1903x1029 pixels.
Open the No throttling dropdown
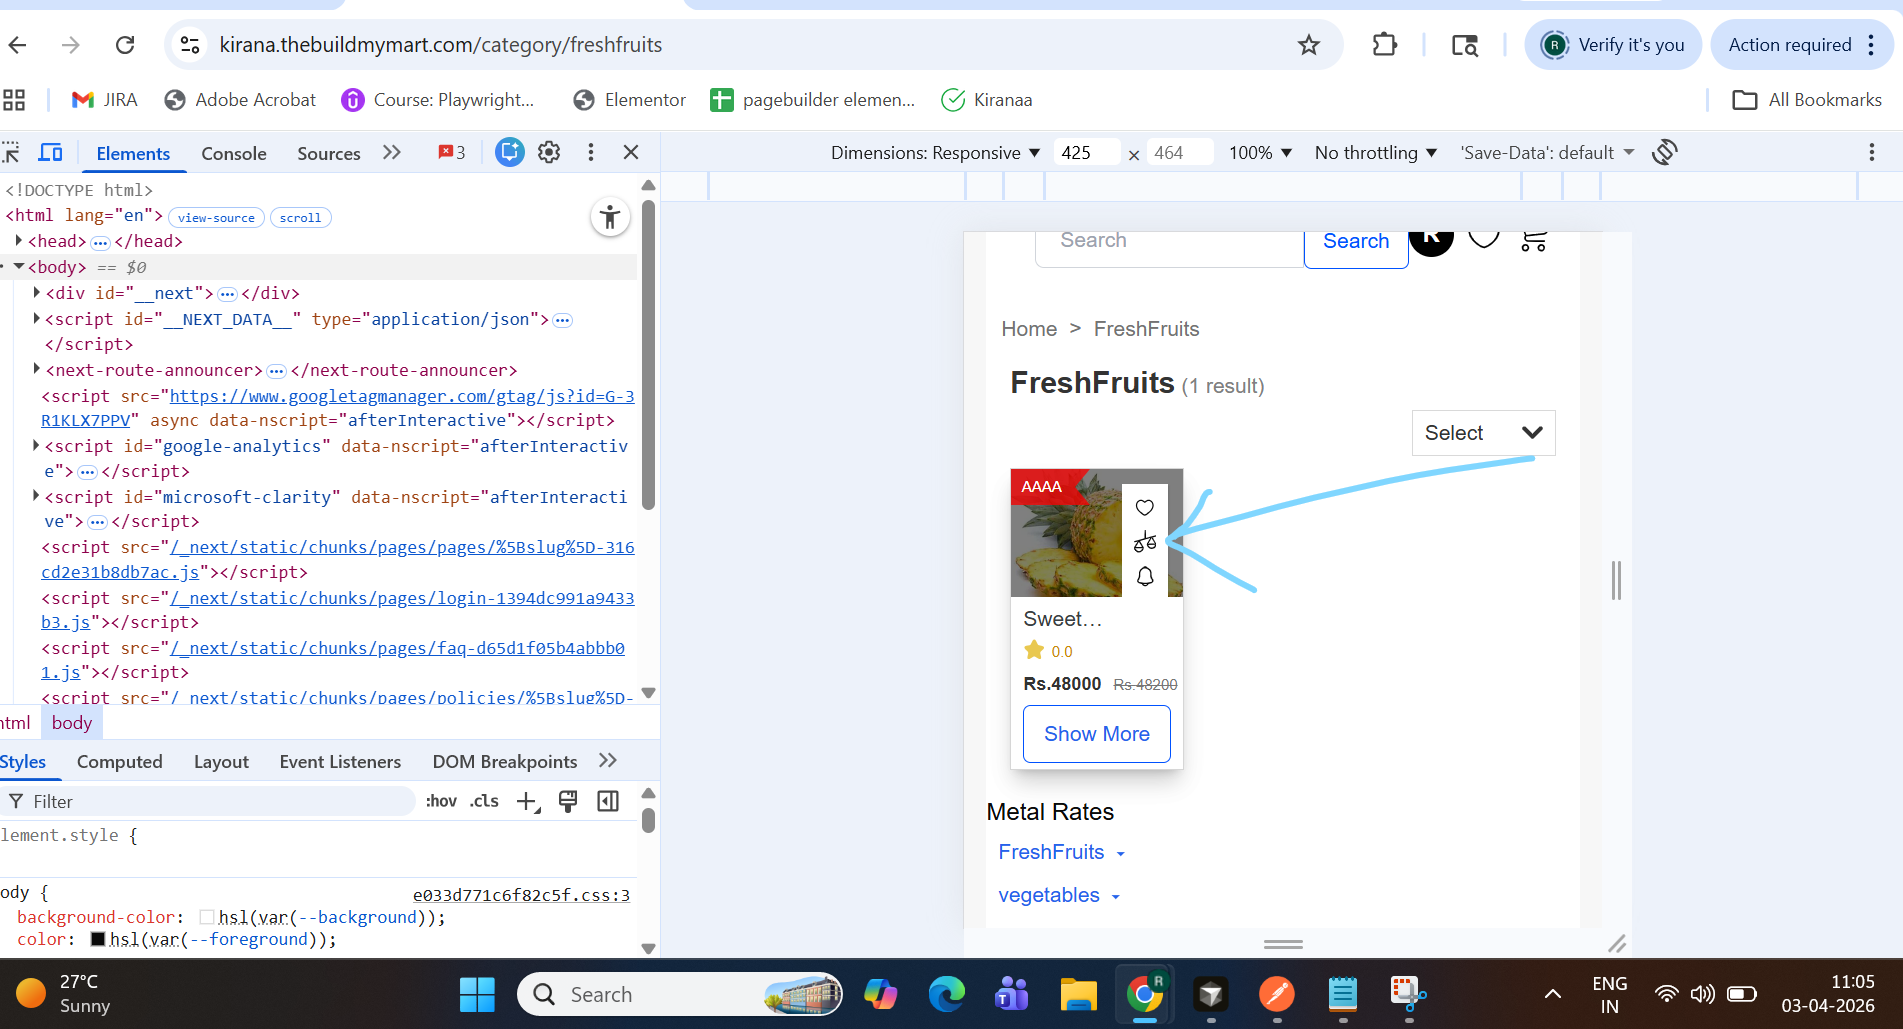click(1376, 153)
